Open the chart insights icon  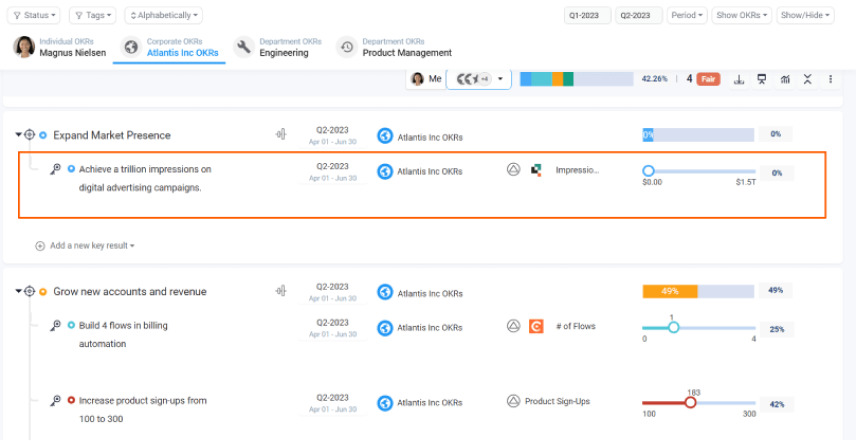[784, 80]
